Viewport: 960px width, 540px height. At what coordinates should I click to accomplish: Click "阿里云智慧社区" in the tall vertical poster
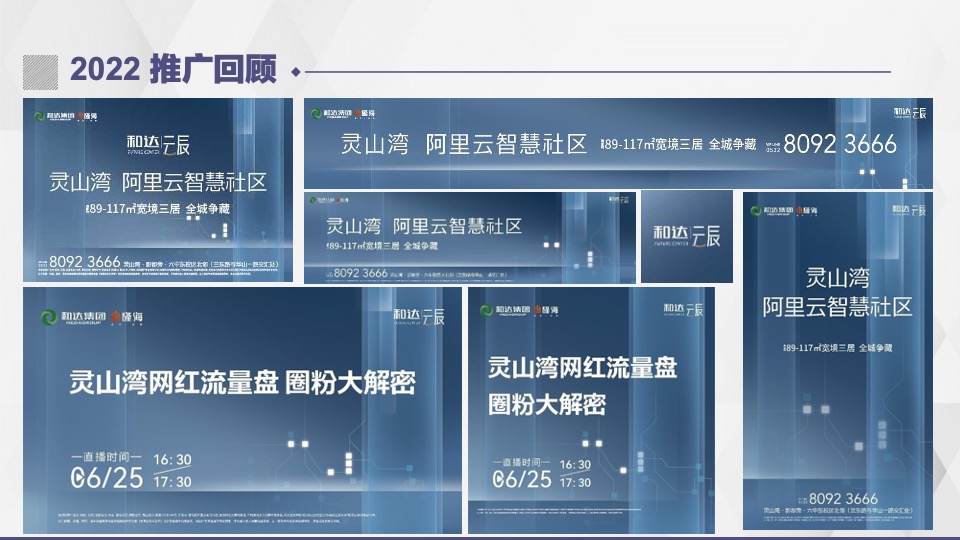tap(837, 307)
